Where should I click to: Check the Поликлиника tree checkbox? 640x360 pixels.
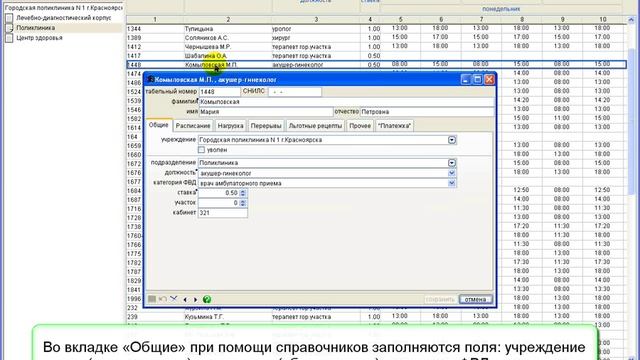click(x=9, y=28)
